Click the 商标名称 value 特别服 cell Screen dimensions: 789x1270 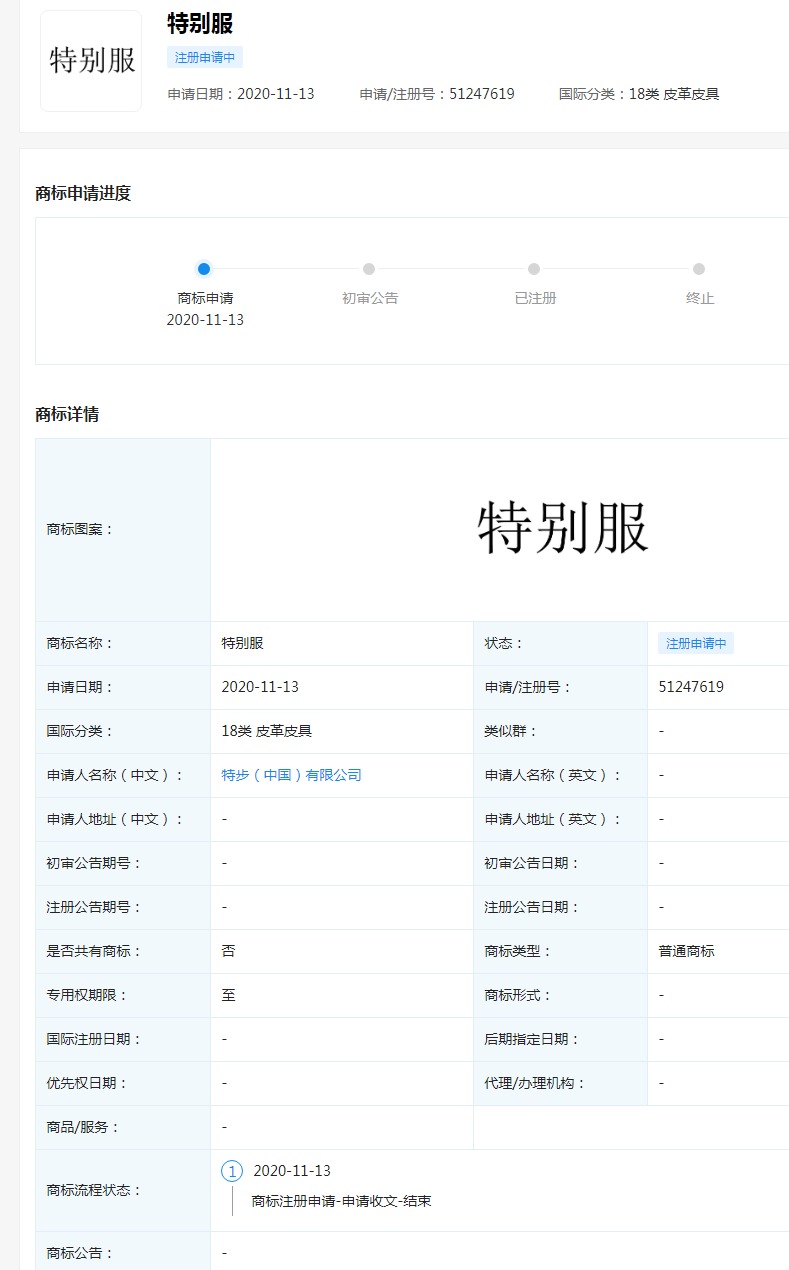click(x=342, y=643)
